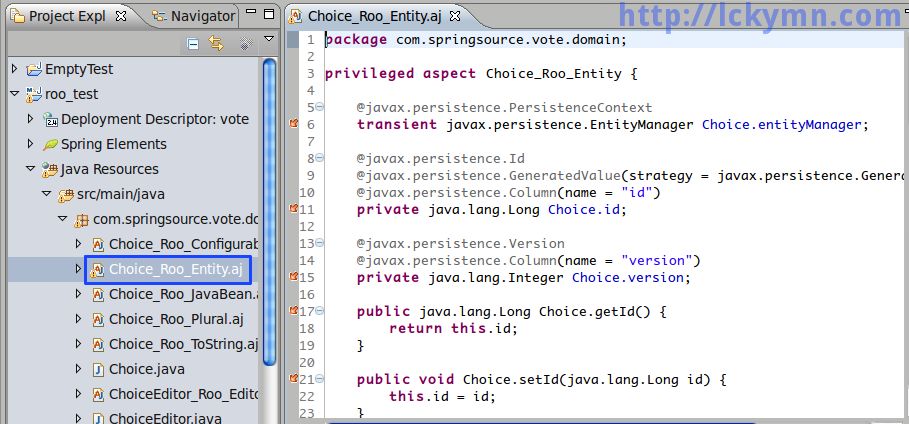Maximize the Project Explorer panel
Screen dimensions: 909x424
coord(269,14)
